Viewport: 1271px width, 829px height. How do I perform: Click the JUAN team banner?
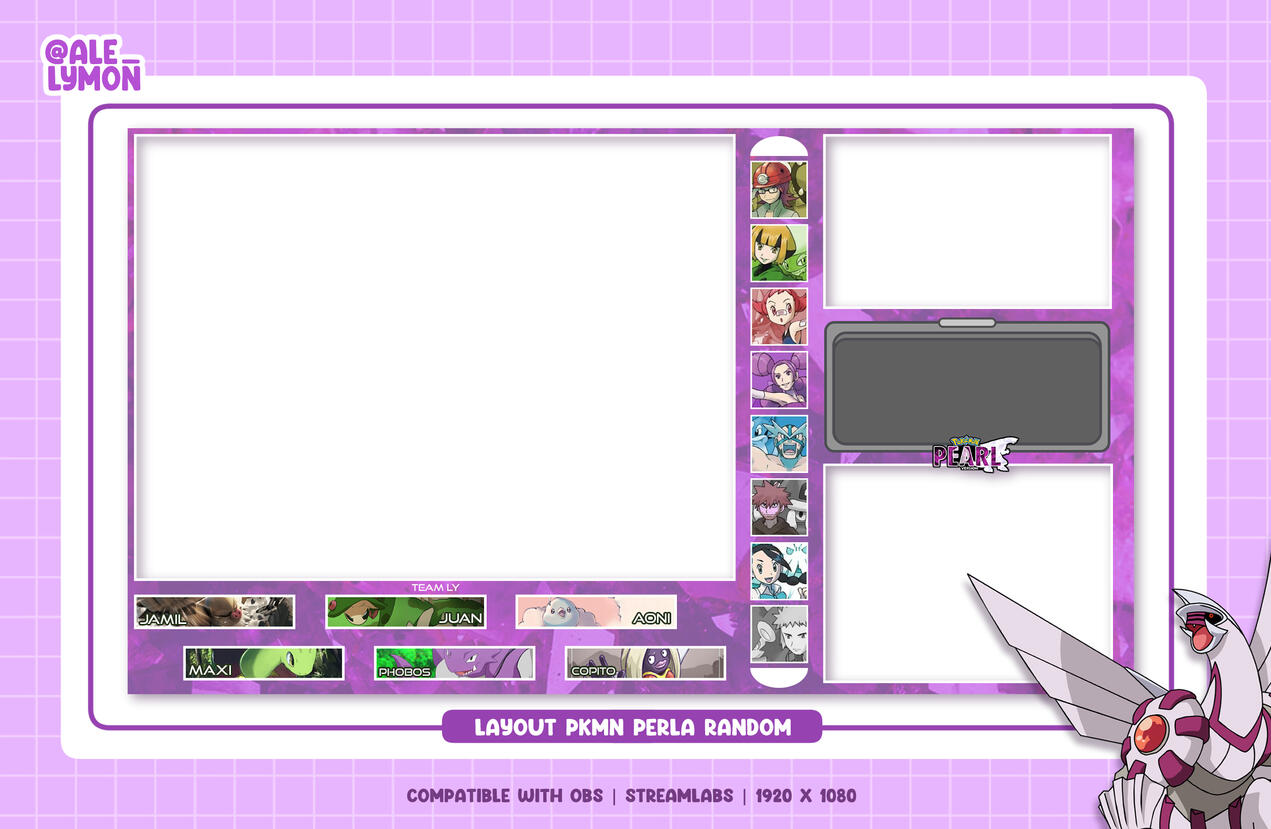tap(405, 612)
